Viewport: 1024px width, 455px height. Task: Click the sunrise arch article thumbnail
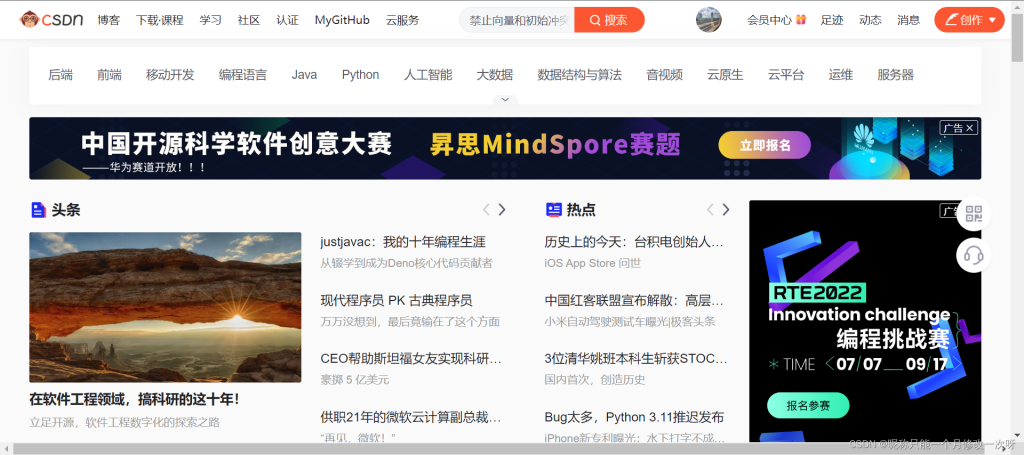pos(165,307)
